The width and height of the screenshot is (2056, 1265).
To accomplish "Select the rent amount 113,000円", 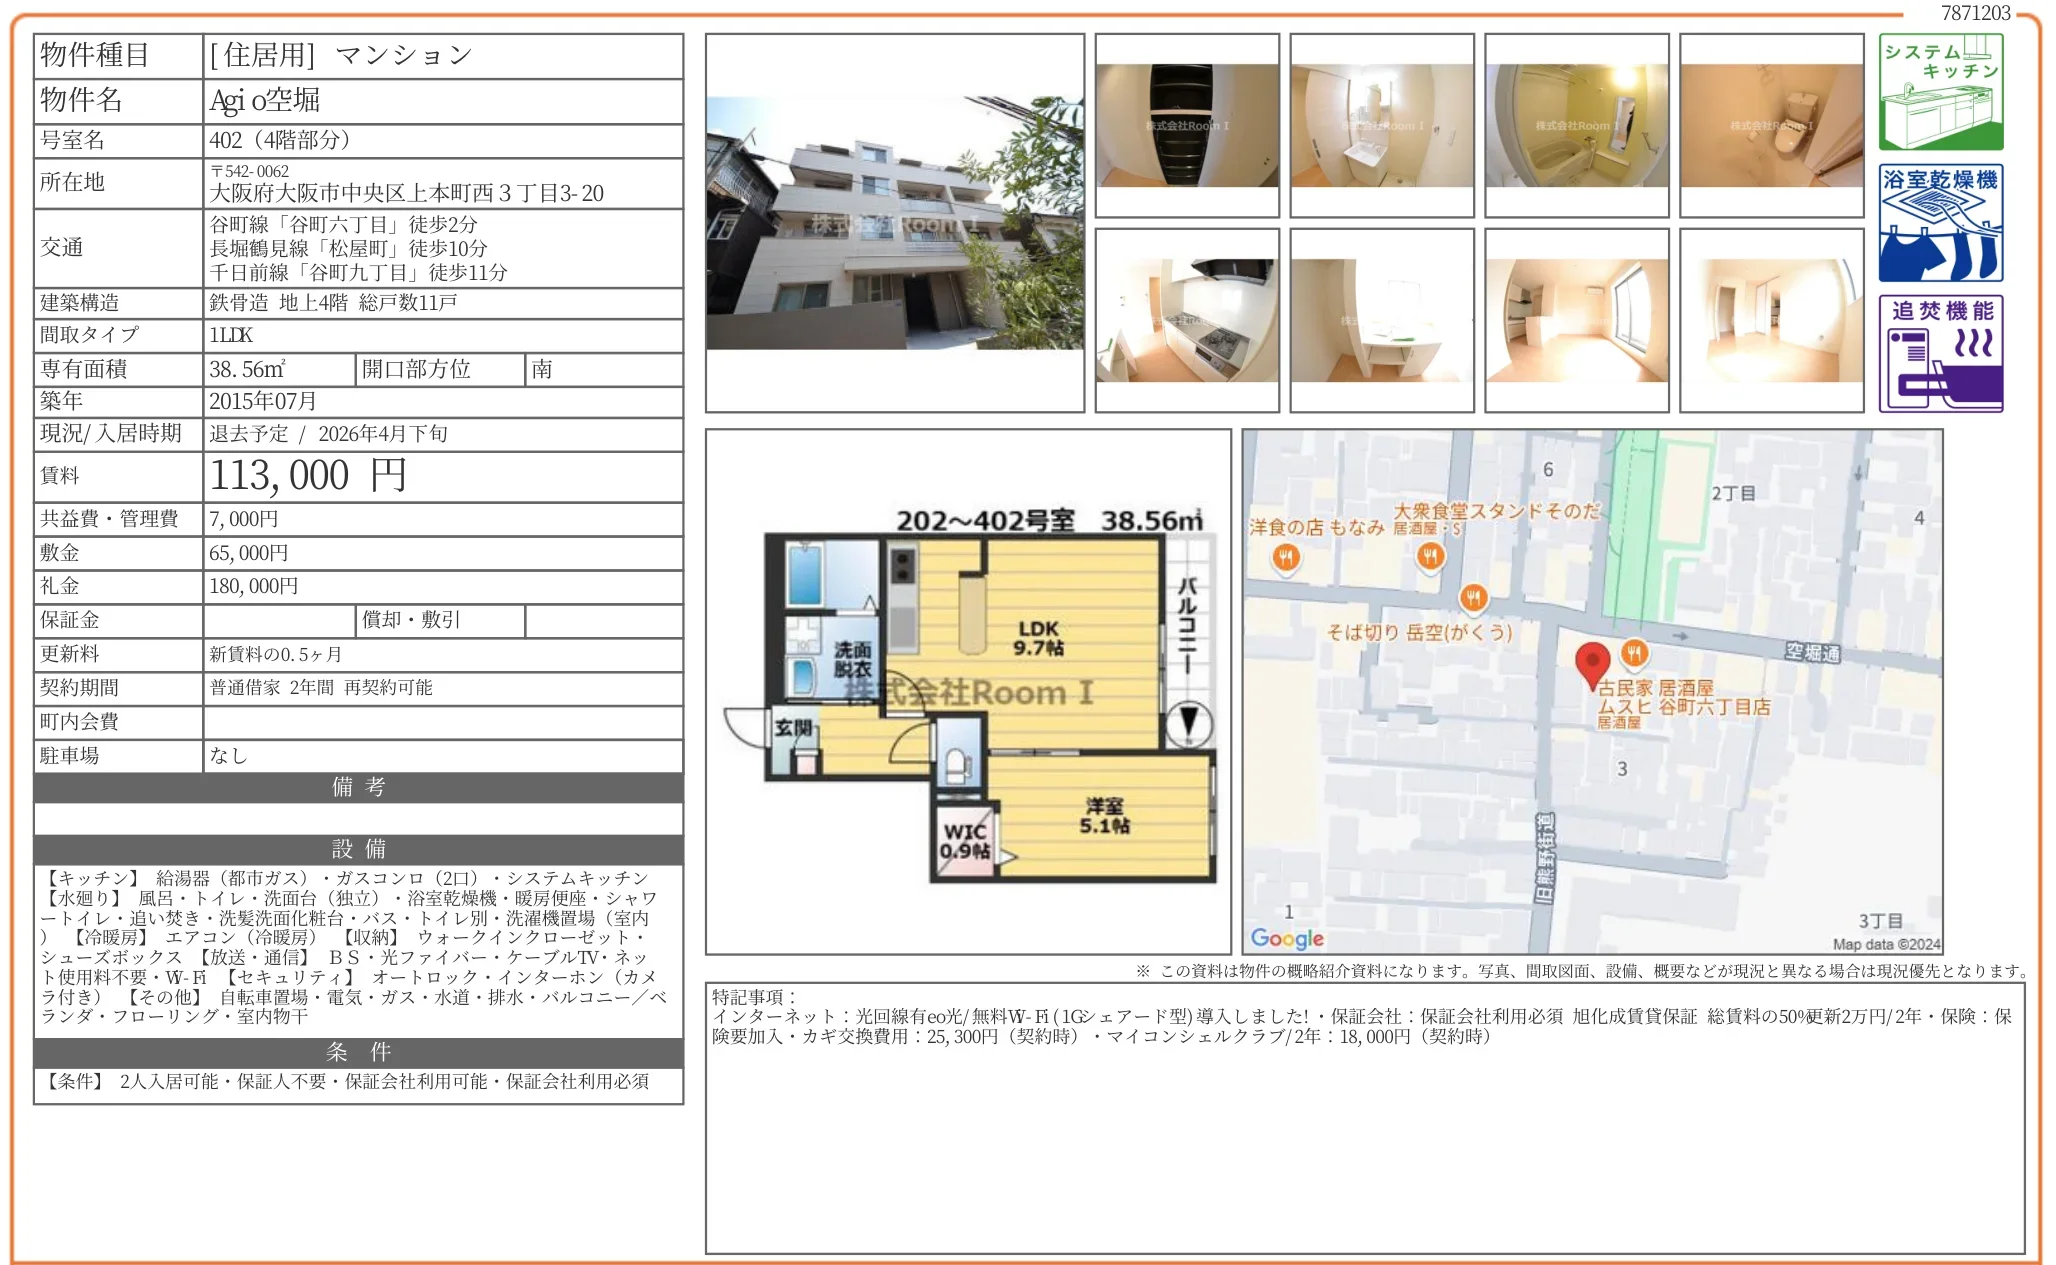I will click(310, 477).
